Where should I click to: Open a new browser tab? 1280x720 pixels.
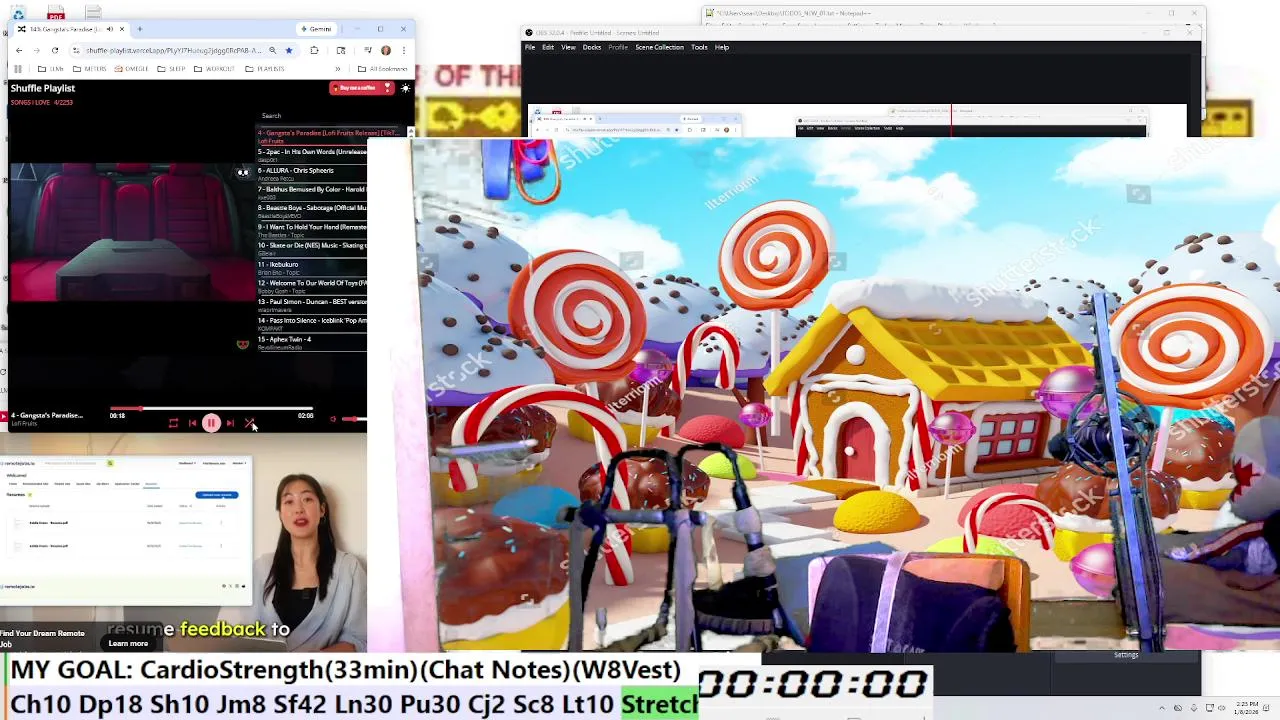point(140,29)
